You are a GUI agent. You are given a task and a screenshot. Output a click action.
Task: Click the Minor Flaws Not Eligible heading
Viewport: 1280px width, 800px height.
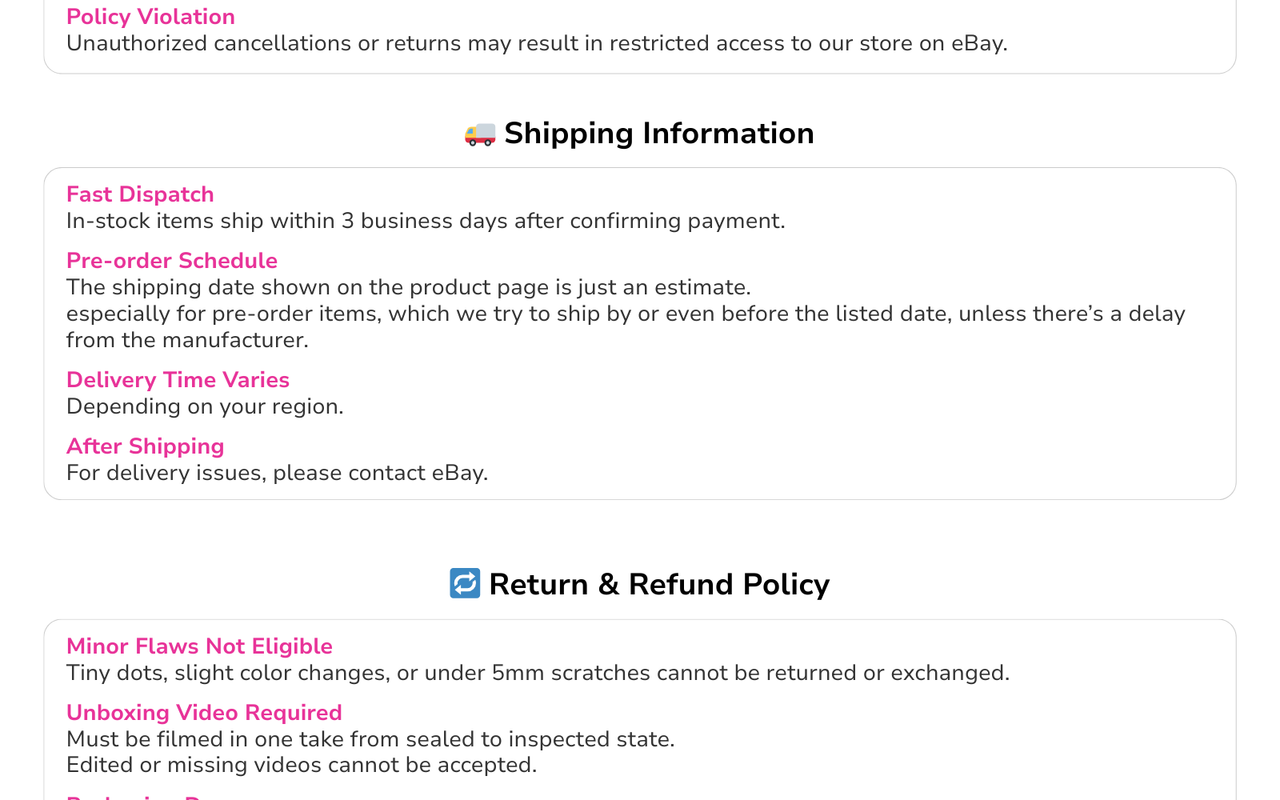pos(199,646)
